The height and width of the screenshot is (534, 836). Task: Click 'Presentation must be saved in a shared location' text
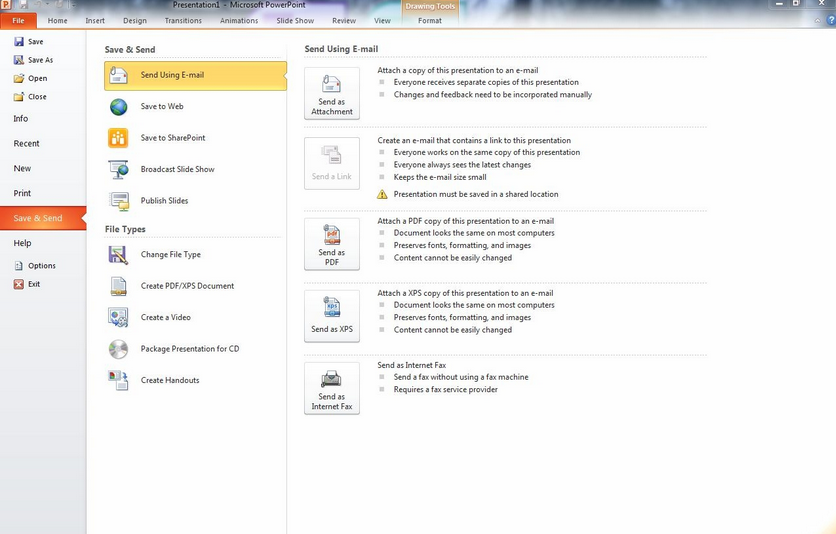coord(476,195)
